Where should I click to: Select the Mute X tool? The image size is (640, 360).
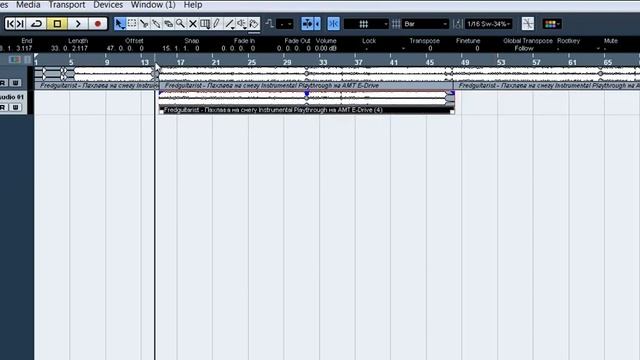coord(193,24)
